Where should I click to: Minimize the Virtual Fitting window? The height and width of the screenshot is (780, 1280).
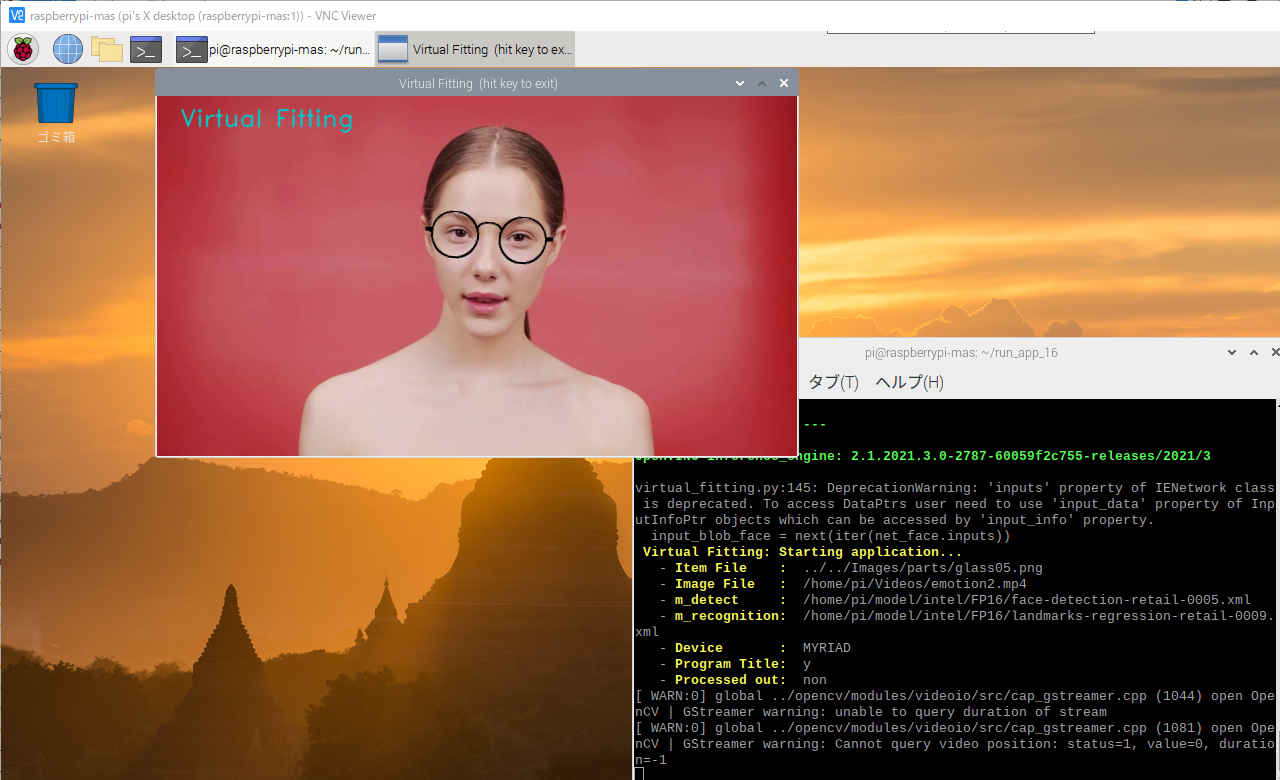(x=740, y=83)
